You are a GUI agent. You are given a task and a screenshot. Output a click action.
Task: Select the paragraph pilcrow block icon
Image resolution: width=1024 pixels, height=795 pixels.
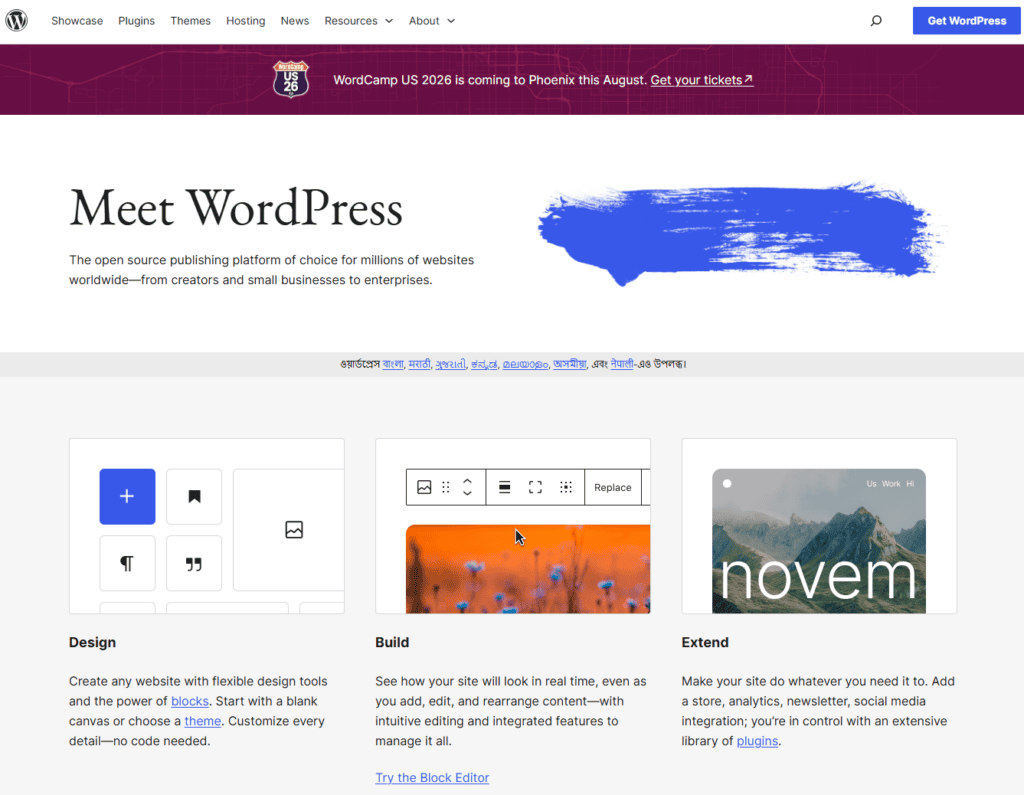127,563
